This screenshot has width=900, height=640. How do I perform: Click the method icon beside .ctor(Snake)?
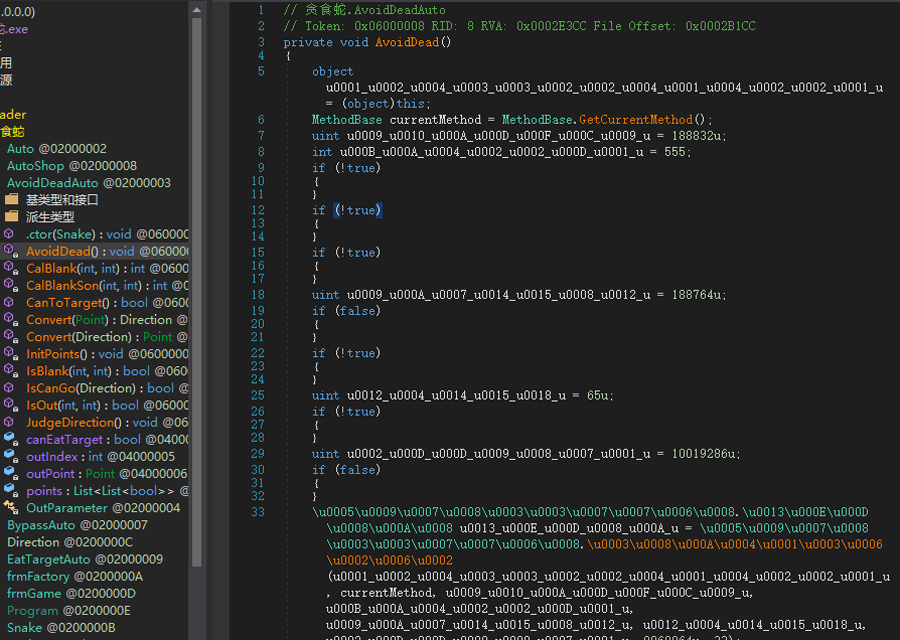click(9, 234)
